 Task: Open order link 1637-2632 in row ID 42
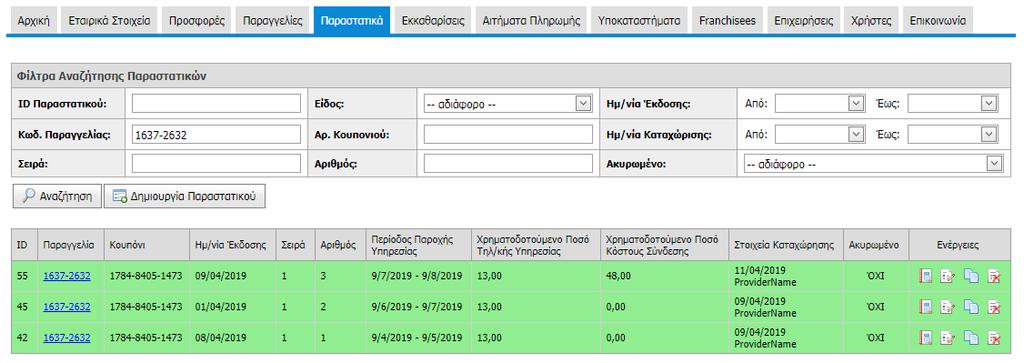67,338
